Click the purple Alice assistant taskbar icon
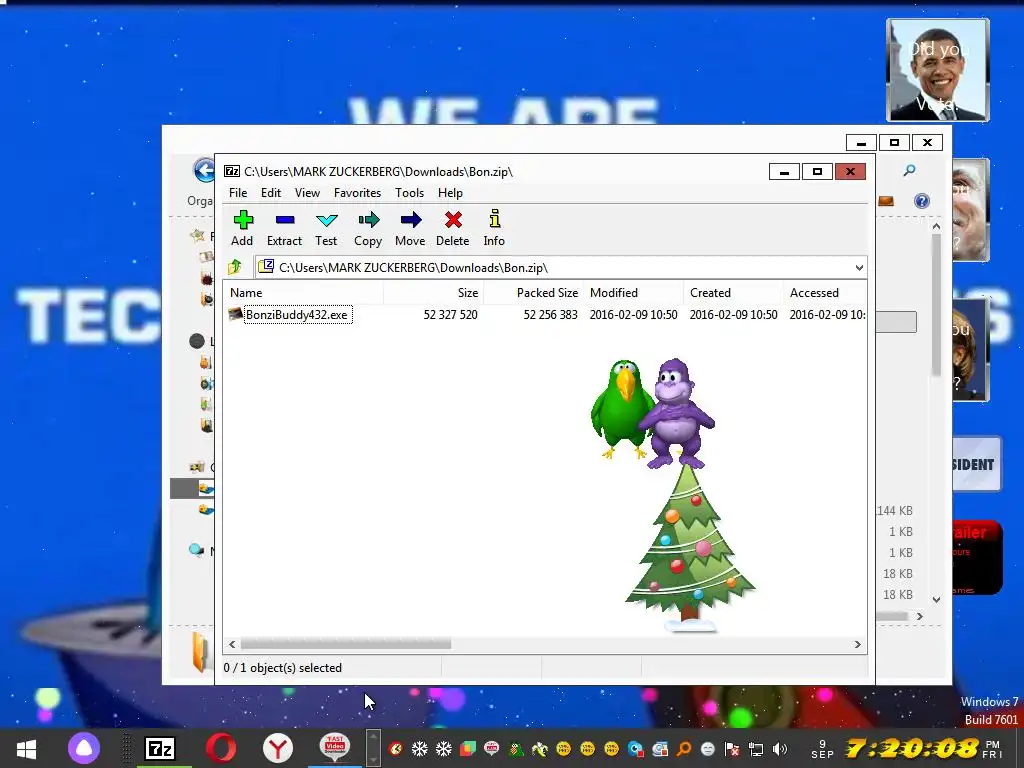Screen dimensions: 1024x768 pyautogui.click(x=84, y=748)
